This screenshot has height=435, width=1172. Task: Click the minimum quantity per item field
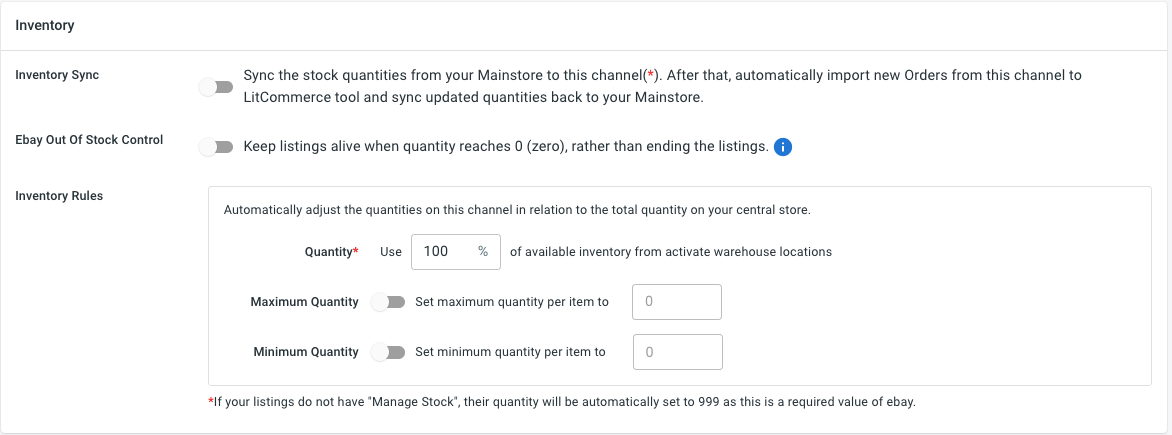(678, 352)
